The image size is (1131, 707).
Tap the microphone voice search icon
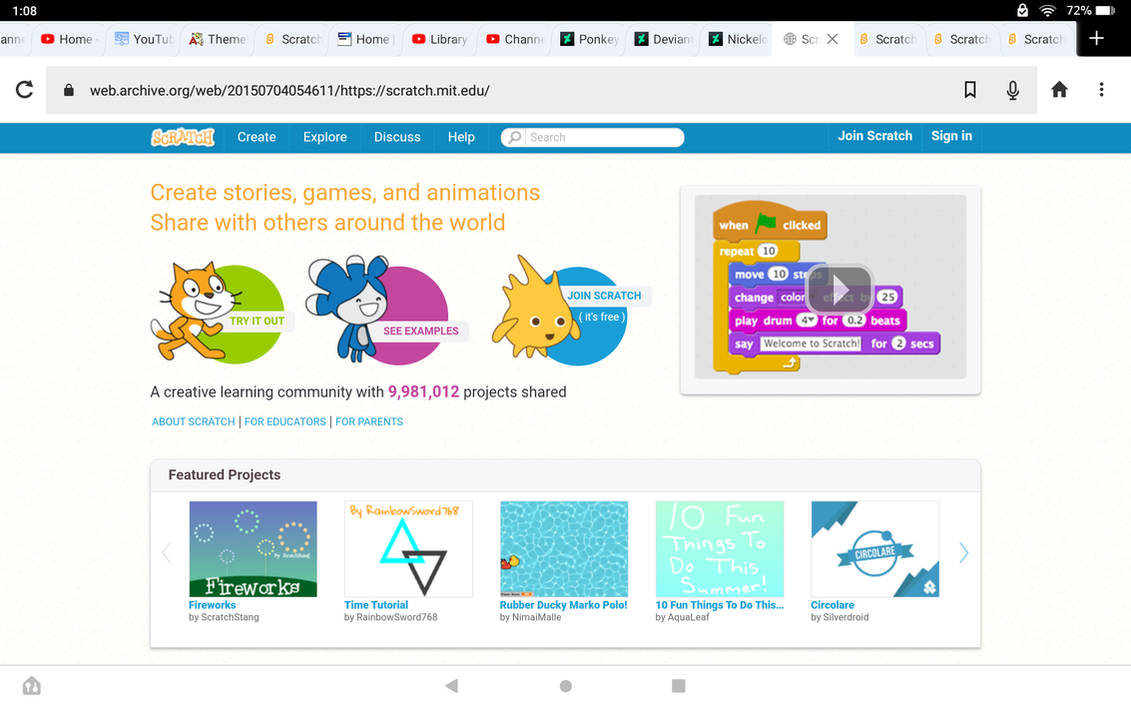point(1013,89)
